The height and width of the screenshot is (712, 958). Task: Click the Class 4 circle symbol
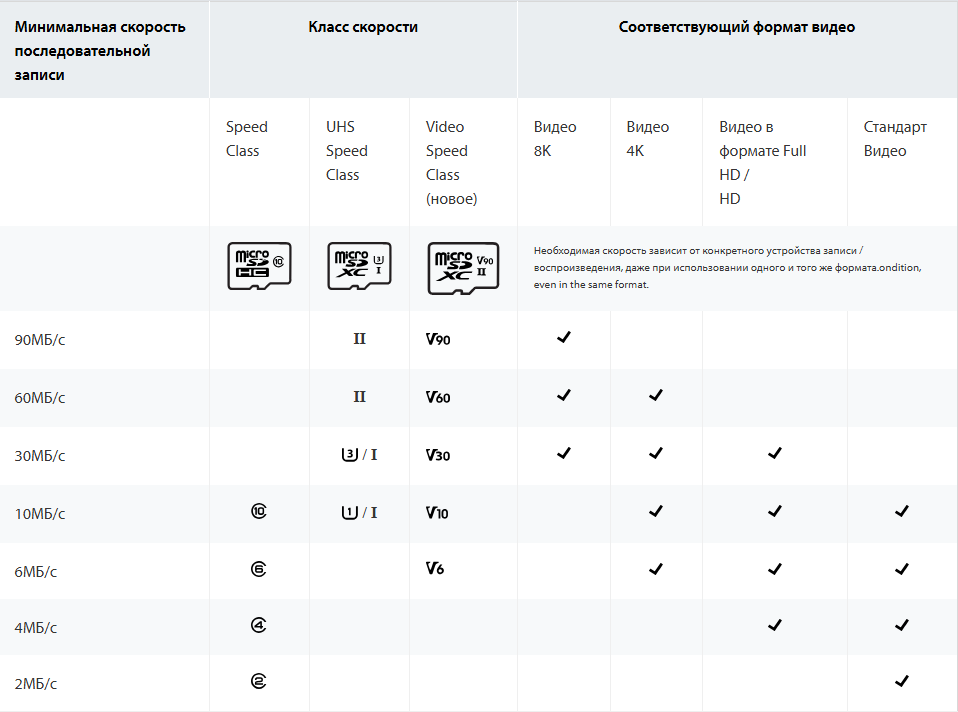(x=259, y=626)
